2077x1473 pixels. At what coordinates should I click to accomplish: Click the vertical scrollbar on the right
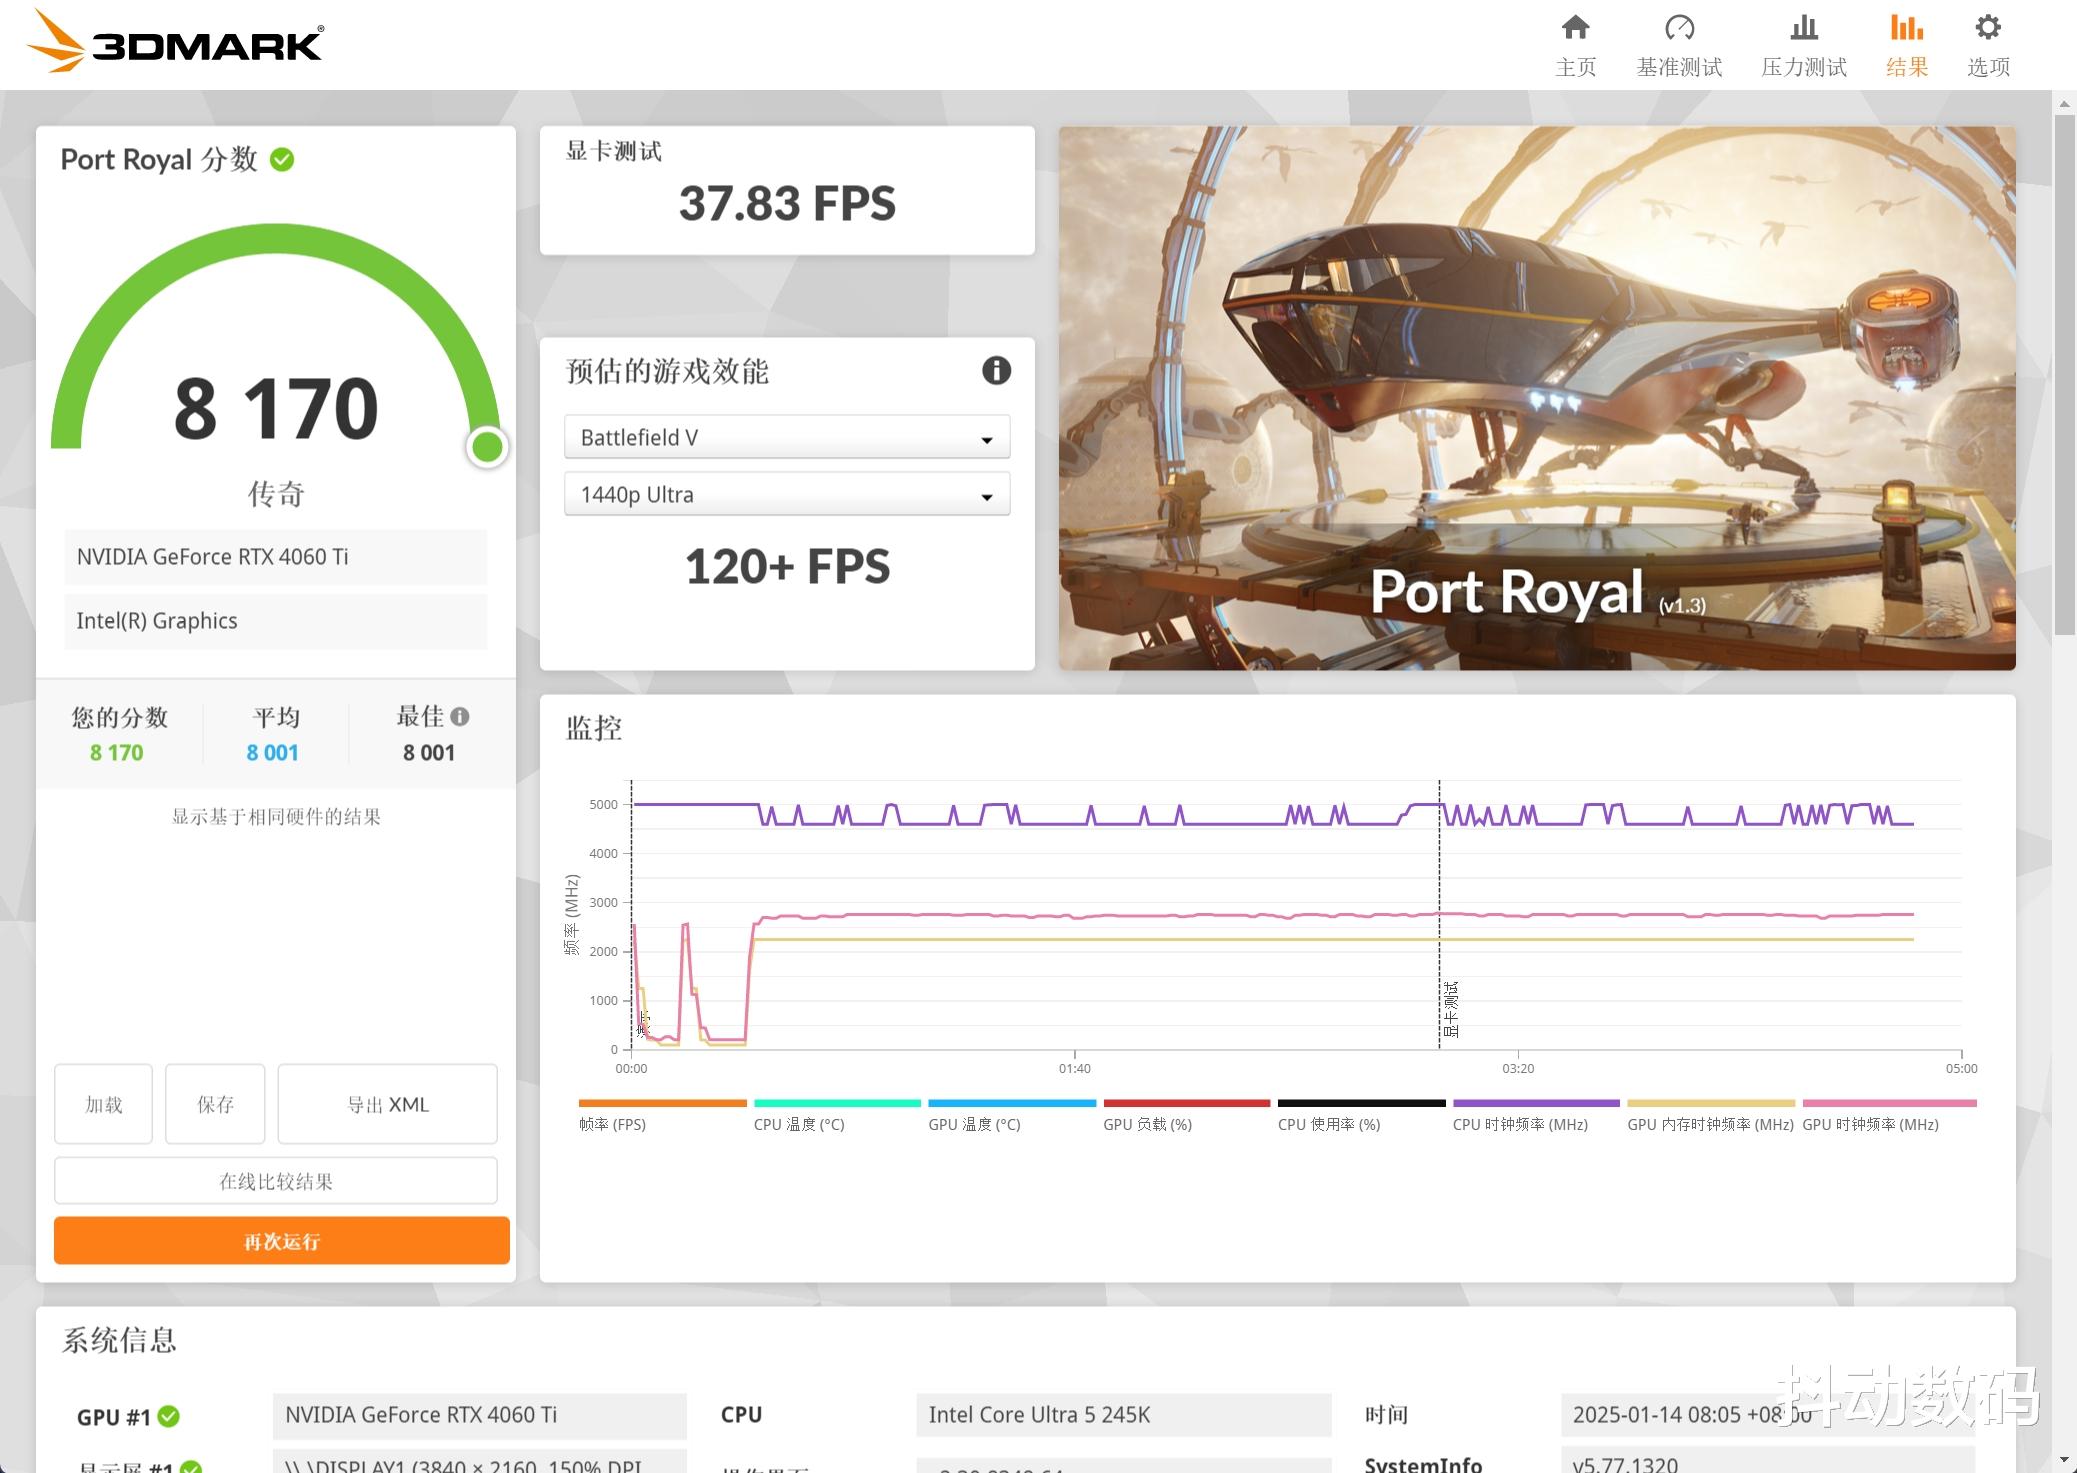pyautogui.click(x=2065, y=375)
